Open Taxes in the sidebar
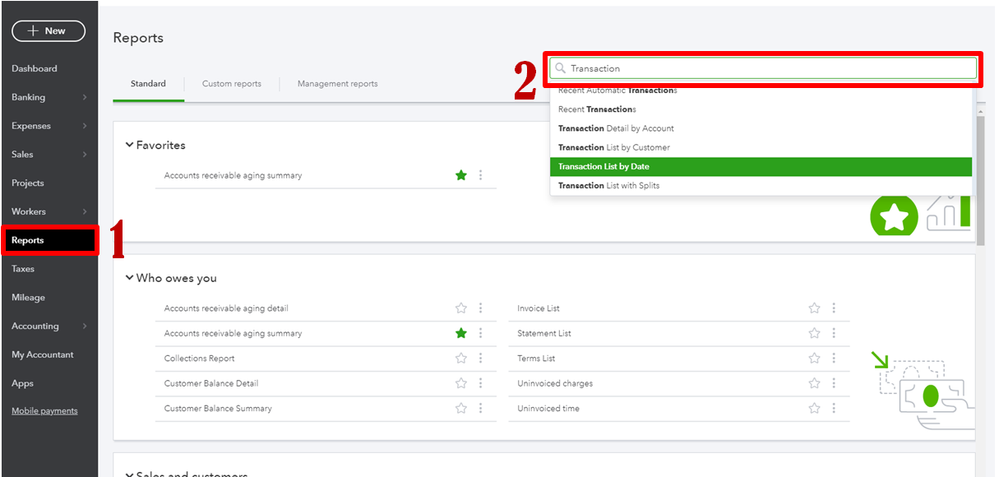This screenshot has width=999, height=477. tap(23, 269)
